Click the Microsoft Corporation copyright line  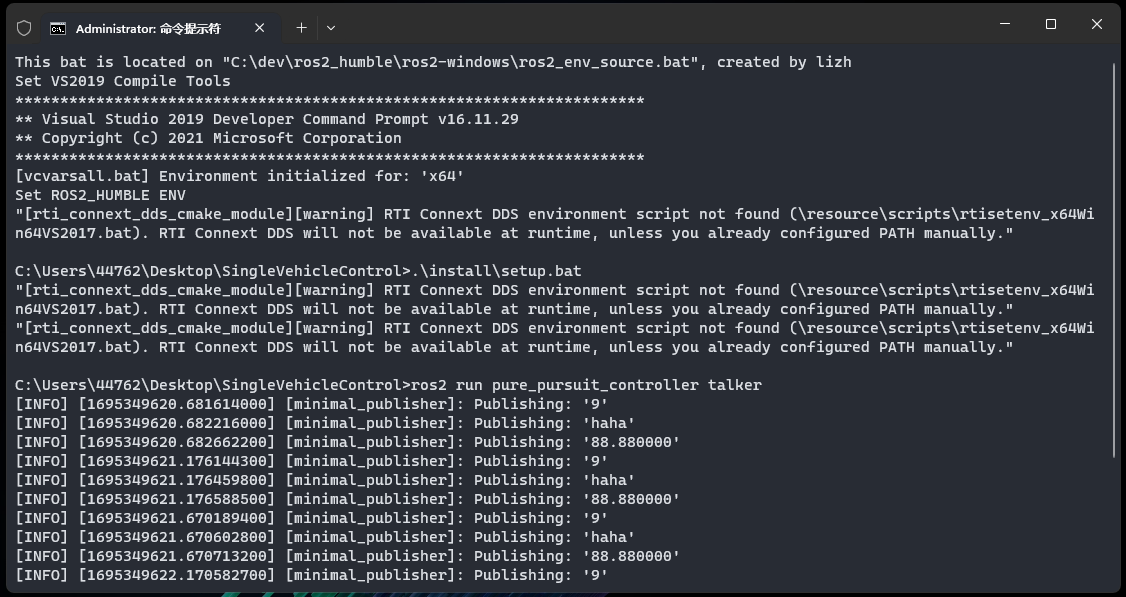pyautogui.click(x=208, y=138)
